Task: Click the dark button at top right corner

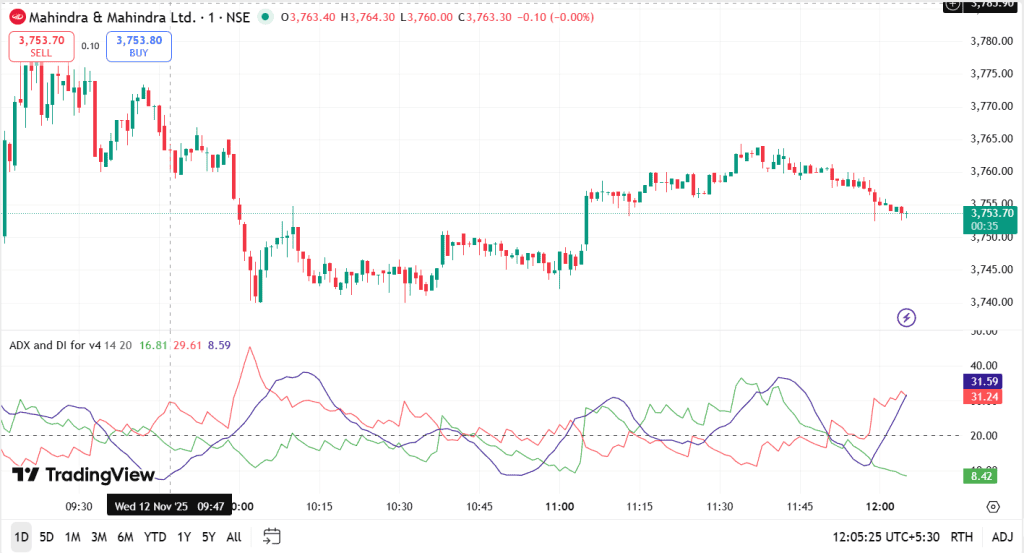Action: click(952, 5)
